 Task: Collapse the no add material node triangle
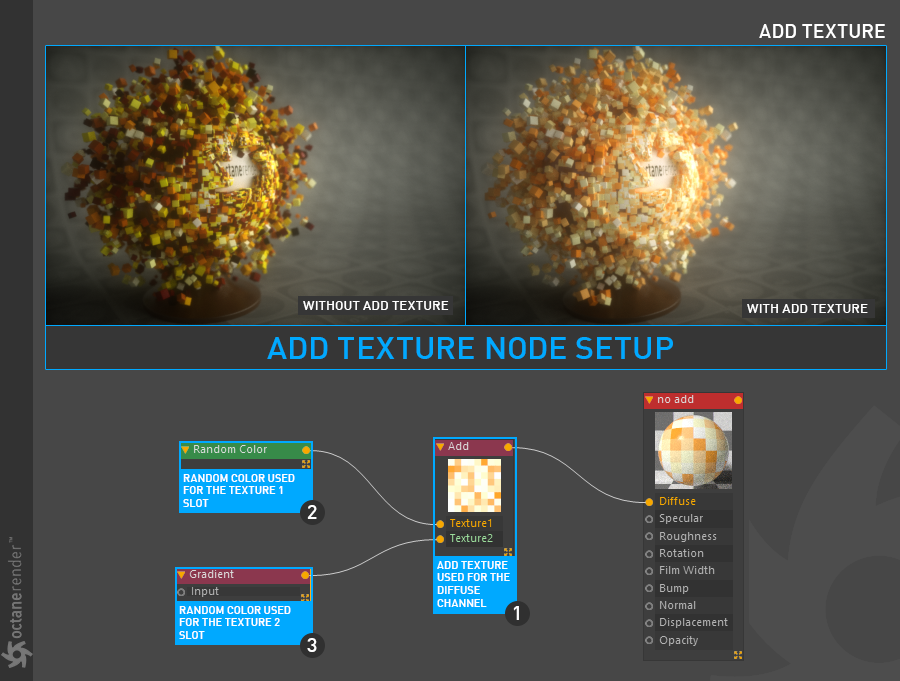pos(650,400)
